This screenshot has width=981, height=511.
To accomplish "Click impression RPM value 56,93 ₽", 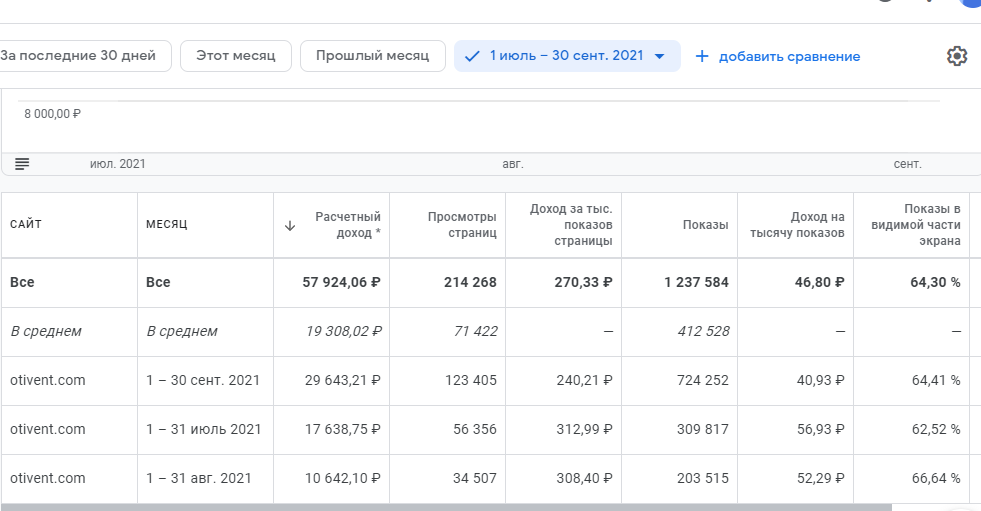I will pyautogui.click(x=820, y=429).
